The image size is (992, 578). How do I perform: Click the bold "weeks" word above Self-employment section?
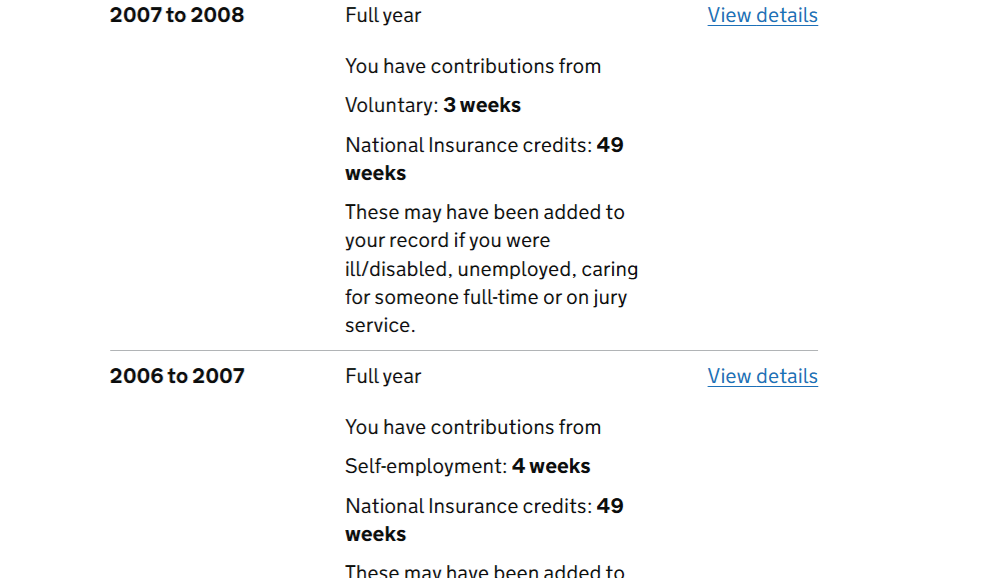[x=375, y=173]
